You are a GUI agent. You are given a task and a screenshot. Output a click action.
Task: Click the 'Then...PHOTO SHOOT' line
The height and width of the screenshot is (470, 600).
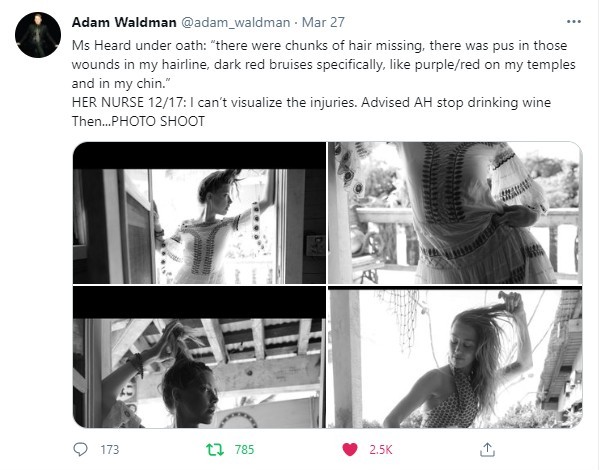click(138, 121)
